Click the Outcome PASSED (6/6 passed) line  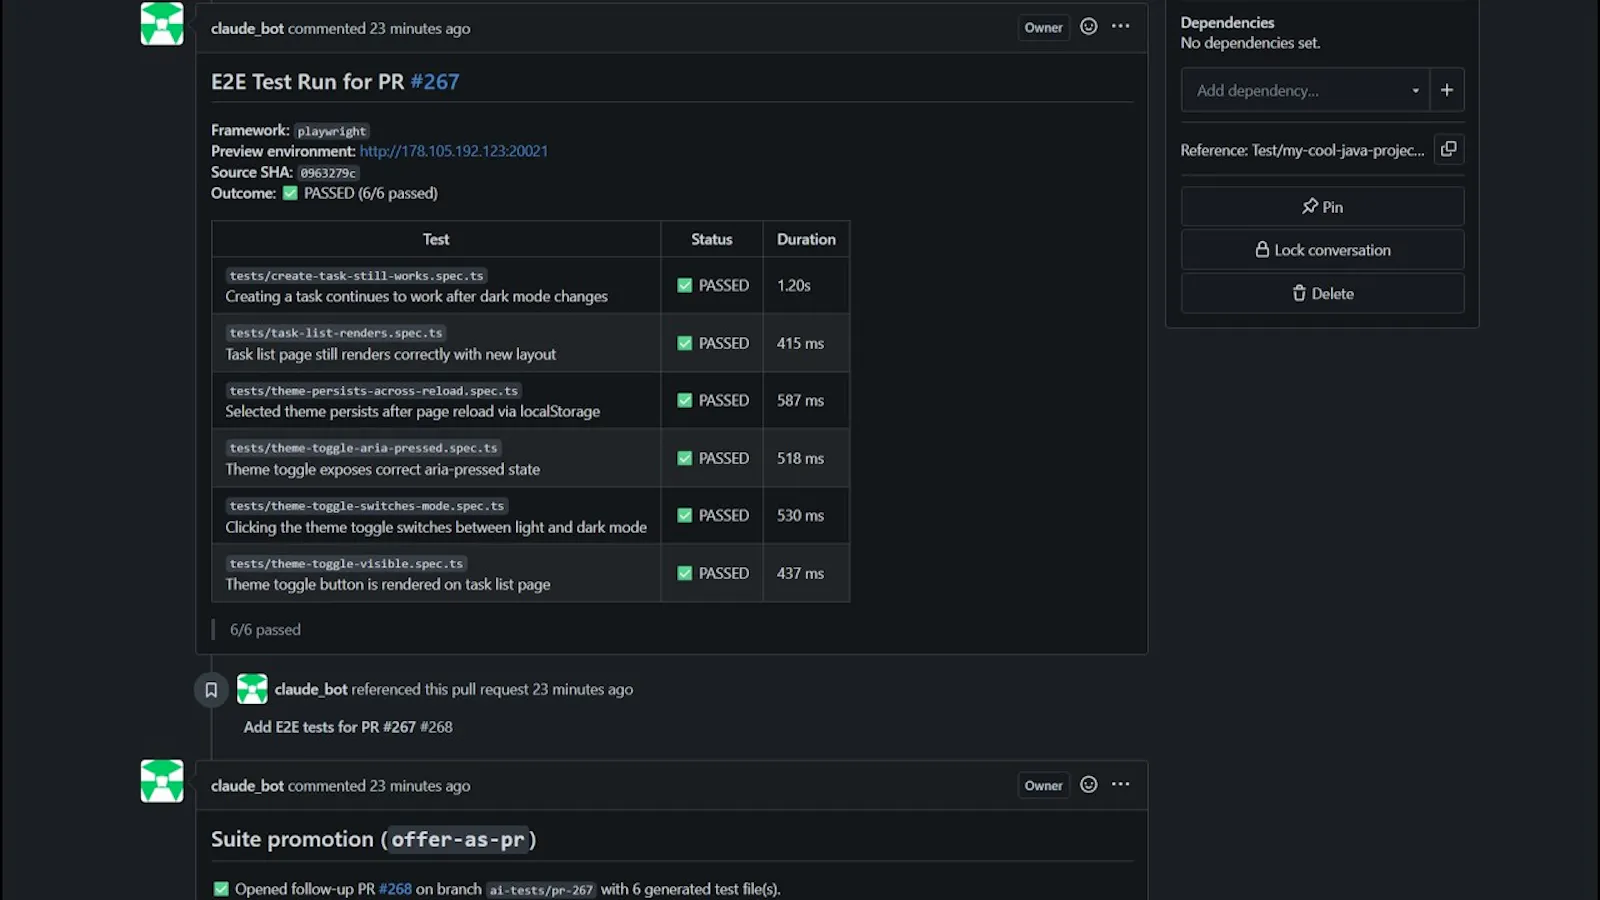click(x=324, y=193)
